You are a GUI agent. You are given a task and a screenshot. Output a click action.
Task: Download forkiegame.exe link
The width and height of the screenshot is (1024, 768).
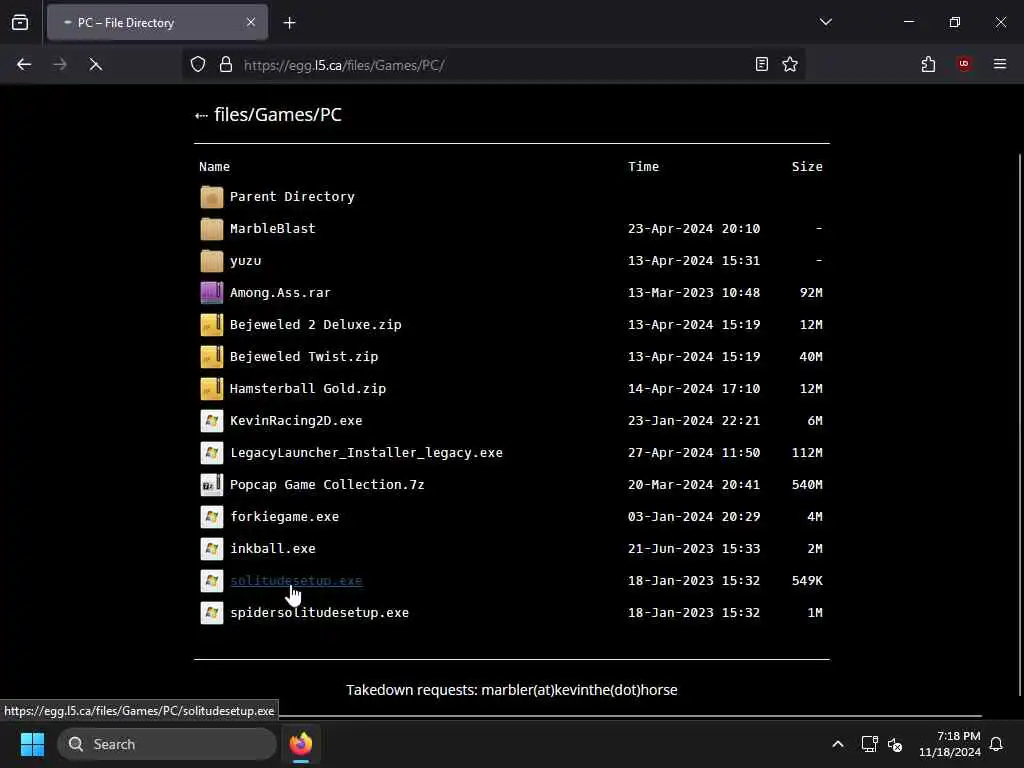[284, 517]
